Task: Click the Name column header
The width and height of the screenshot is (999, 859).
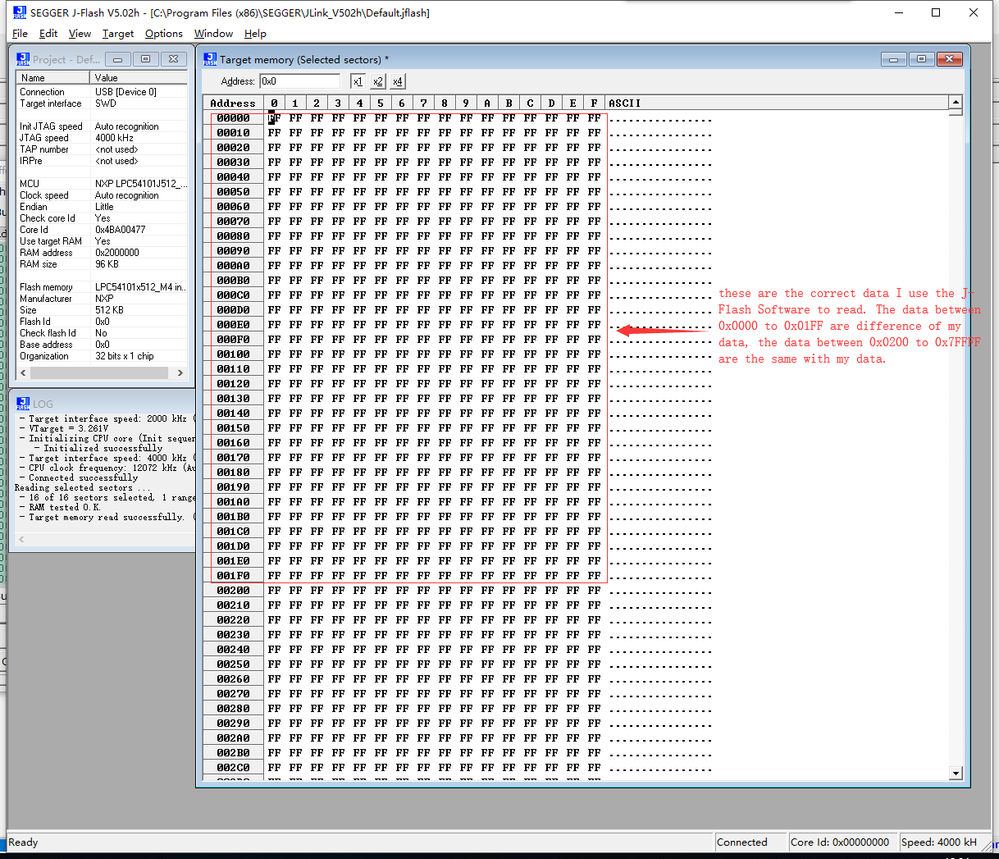Action: [53, 78]
